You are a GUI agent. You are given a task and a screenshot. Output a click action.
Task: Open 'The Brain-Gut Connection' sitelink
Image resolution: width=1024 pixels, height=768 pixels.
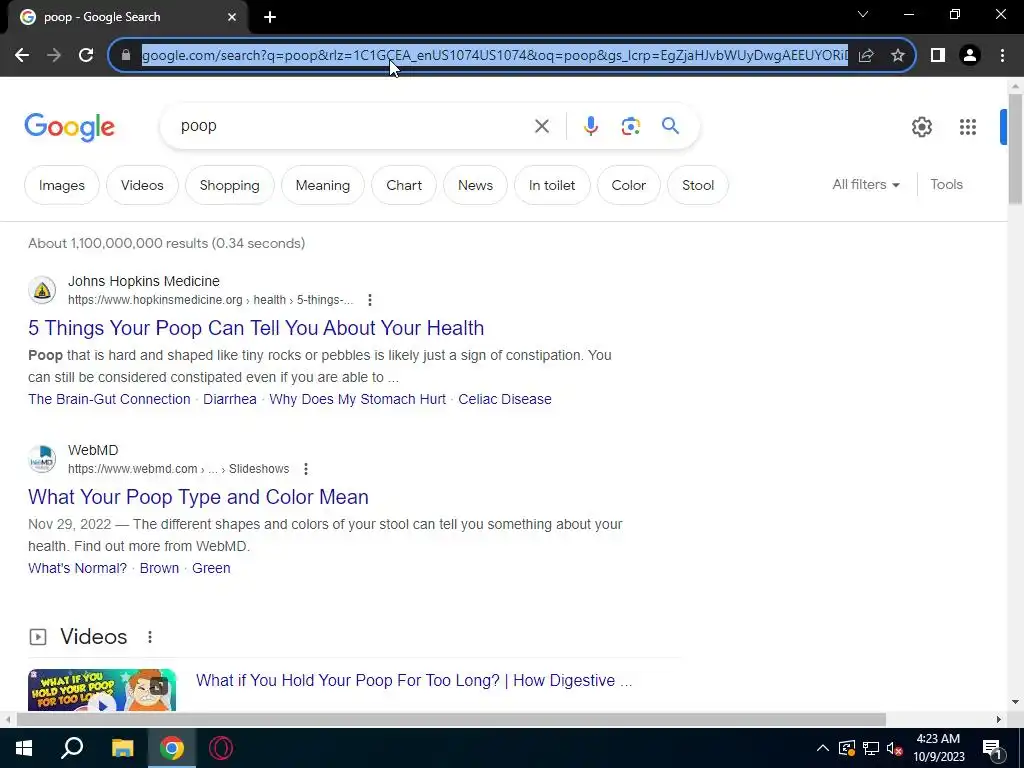click(x=109, y=399)
